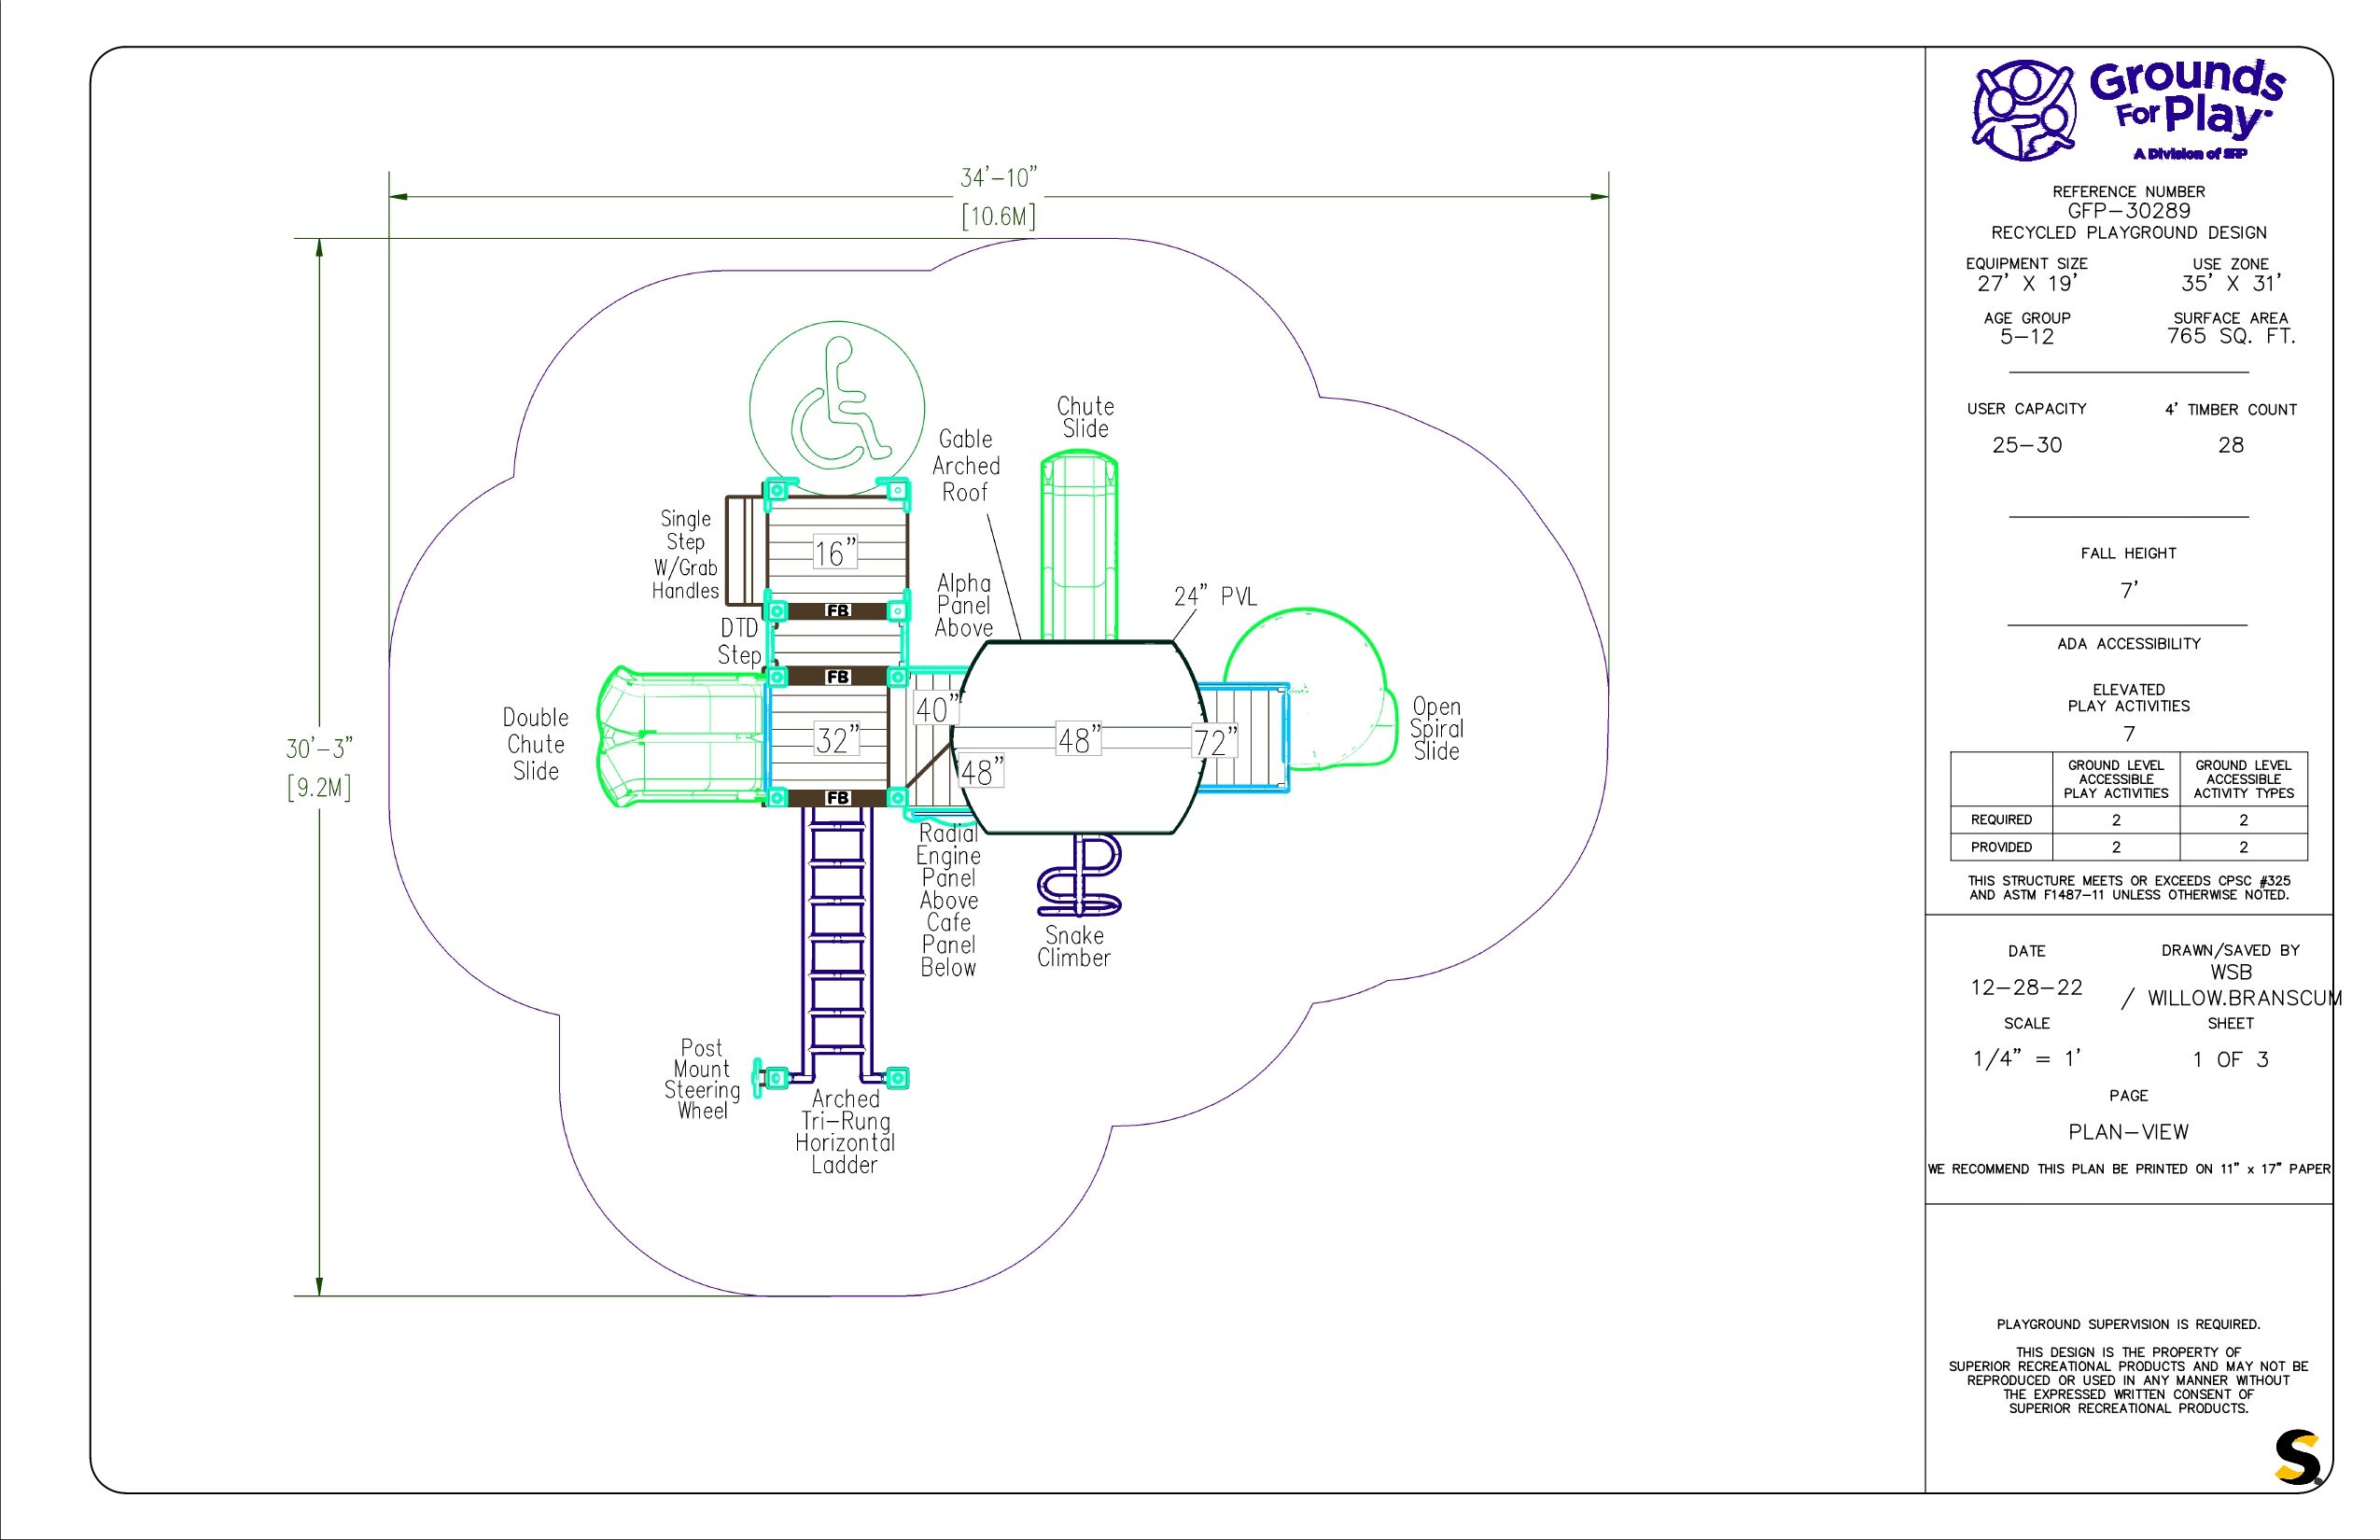Click the Arched Tri-Rung Horizontal Ladder
The image size is (2380, 1540).
[837, 935]
